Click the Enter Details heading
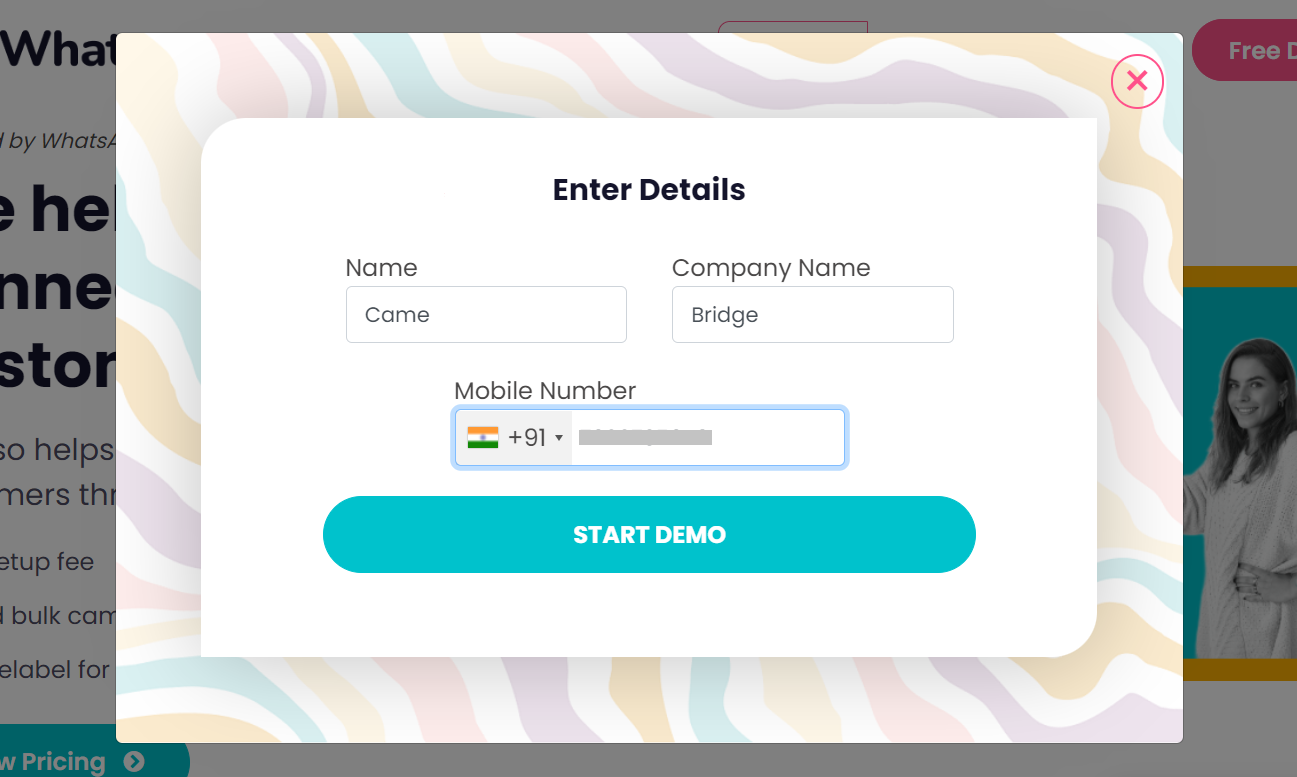Viewport: 1297px width, 777px height. pos(649,190)
